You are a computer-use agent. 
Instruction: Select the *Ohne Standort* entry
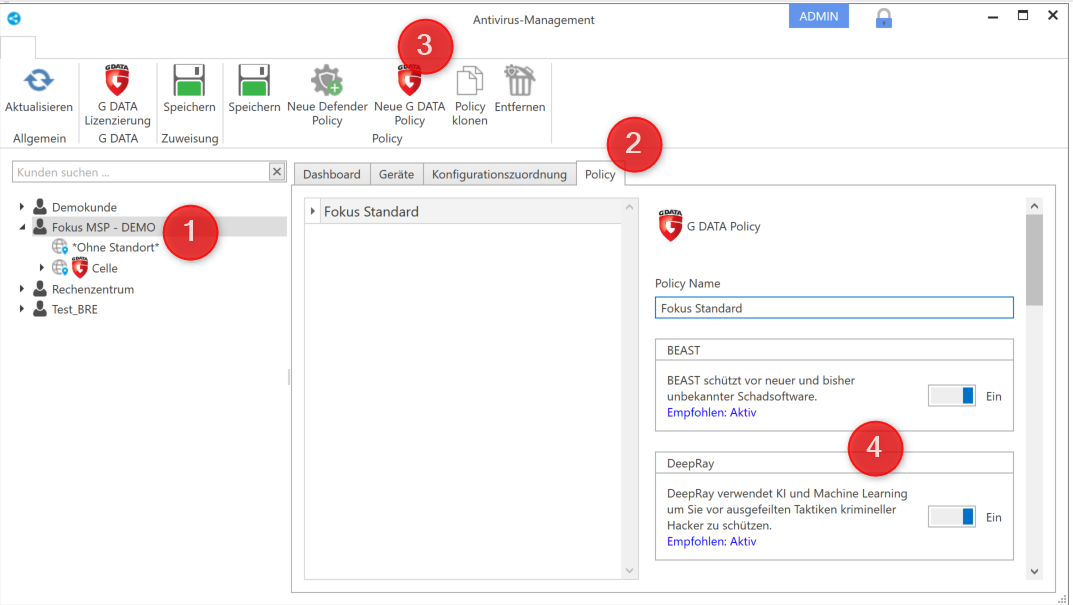pyautogui.click(x=115, y=247)
